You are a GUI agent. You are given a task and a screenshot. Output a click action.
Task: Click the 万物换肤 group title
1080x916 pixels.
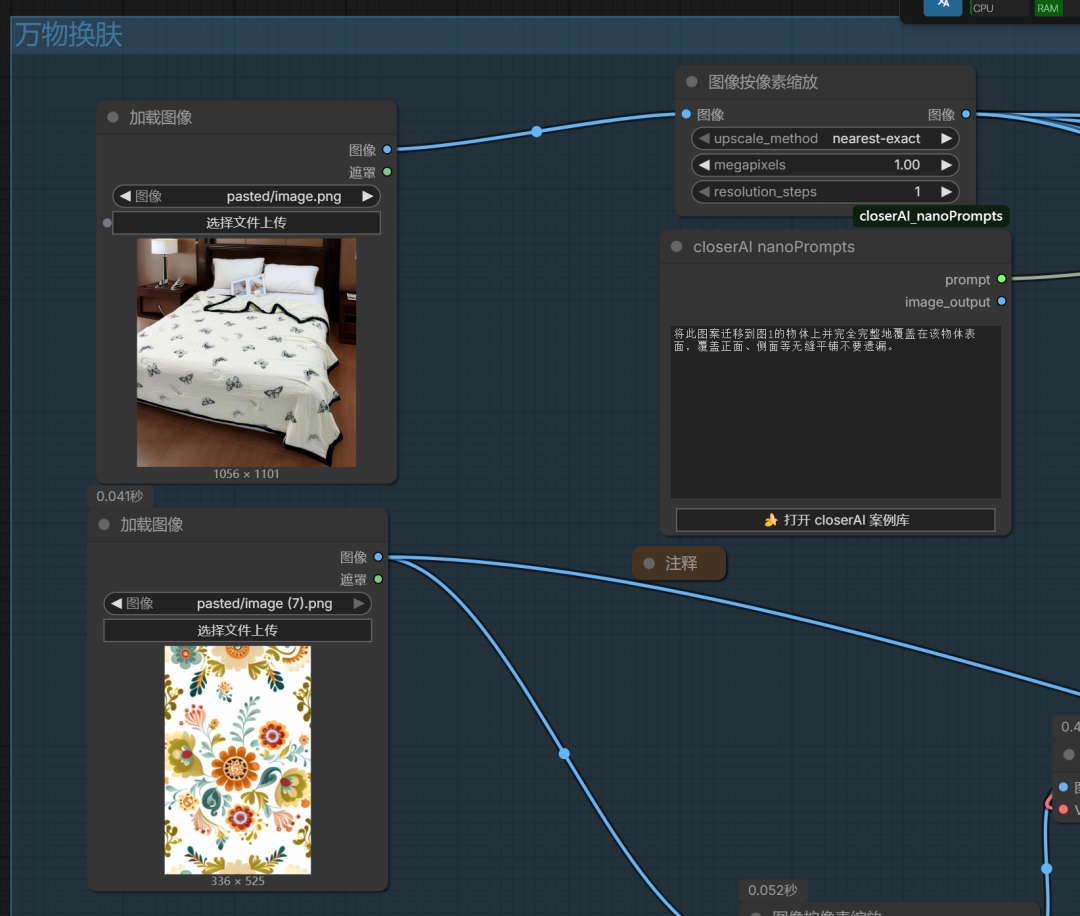[x=68, y=34]
